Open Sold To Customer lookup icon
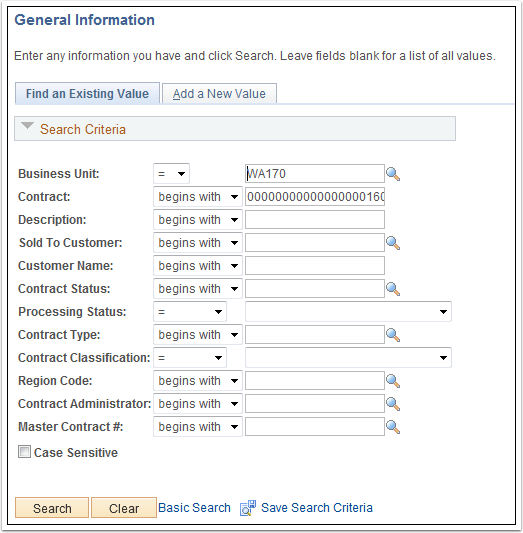 click(393, 243)
